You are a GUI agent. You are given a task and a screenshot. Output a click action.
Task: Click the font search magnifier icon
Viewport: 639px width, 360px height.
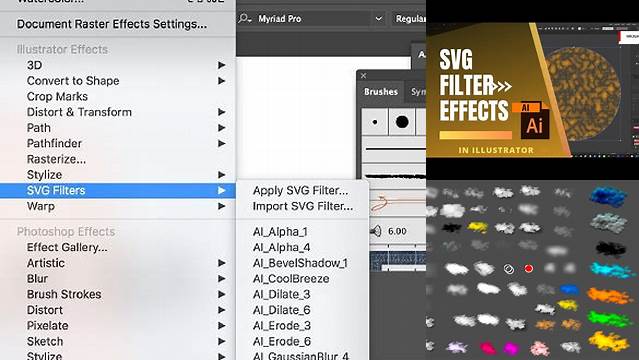tap(244, 19)
